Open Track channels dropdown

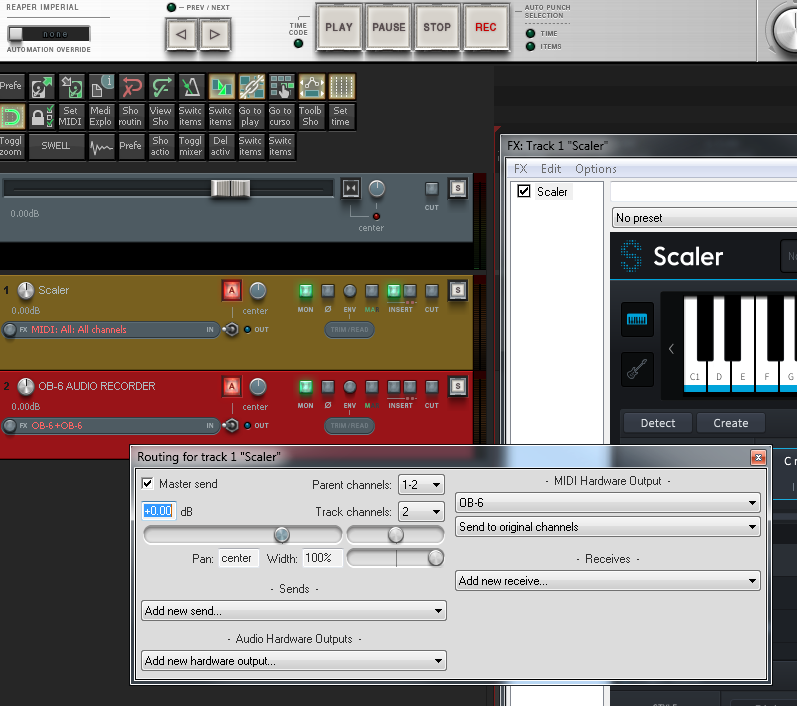[421, 512]
